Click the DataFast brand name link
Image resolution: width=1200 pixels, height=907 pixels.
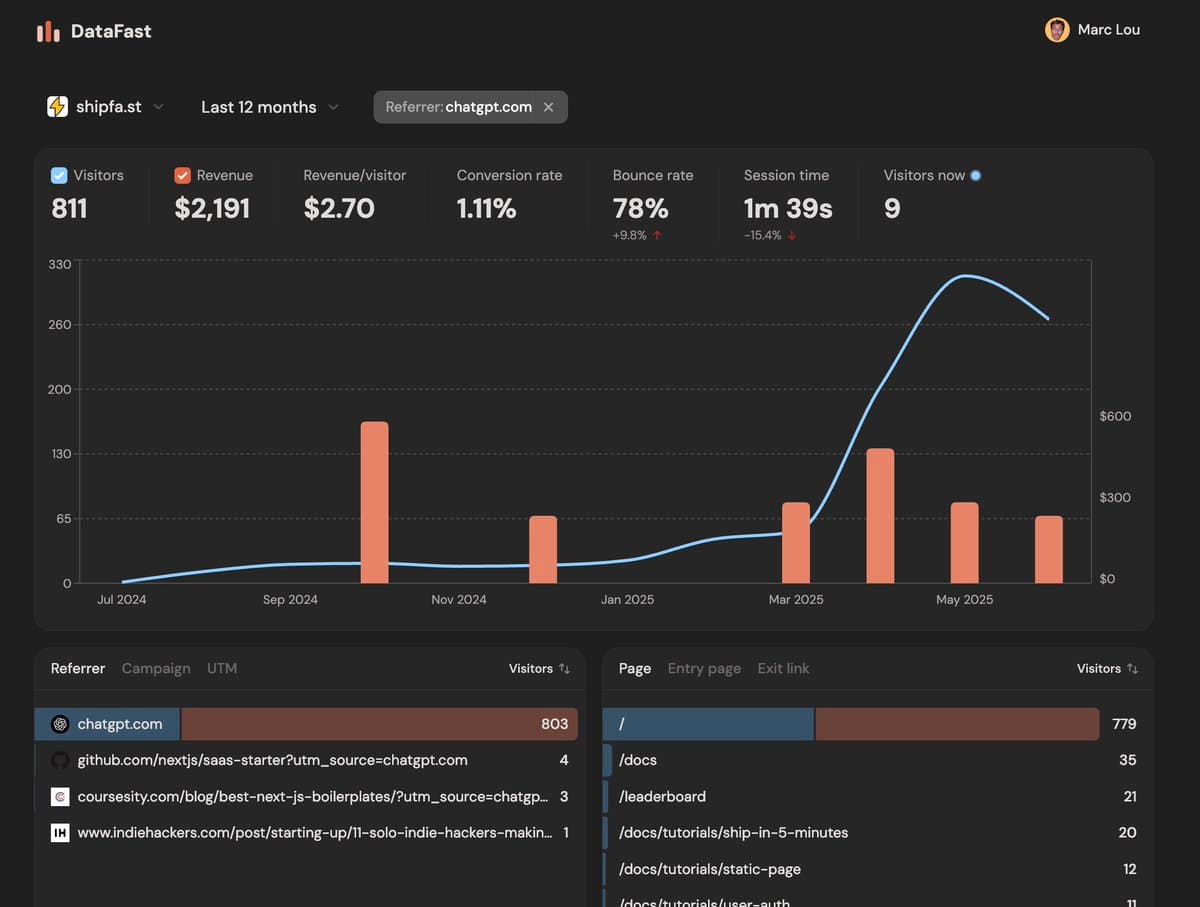[111, 31]
